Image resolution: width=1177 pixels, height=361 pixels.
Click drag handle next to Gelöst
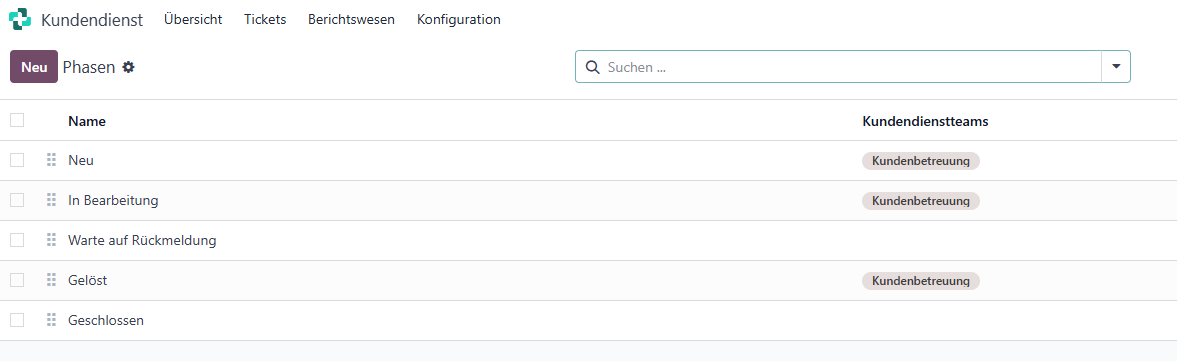(51, 280)
